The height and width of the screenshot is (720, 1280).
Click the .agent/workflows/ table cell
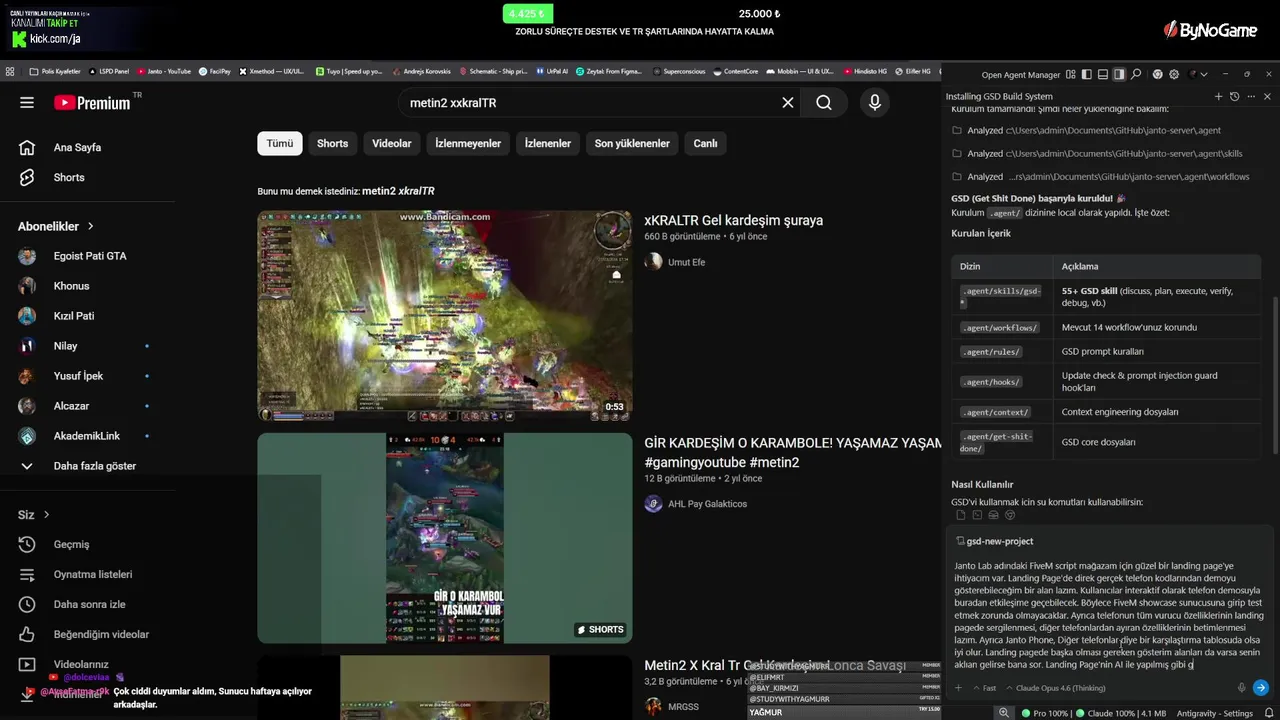1002,327
